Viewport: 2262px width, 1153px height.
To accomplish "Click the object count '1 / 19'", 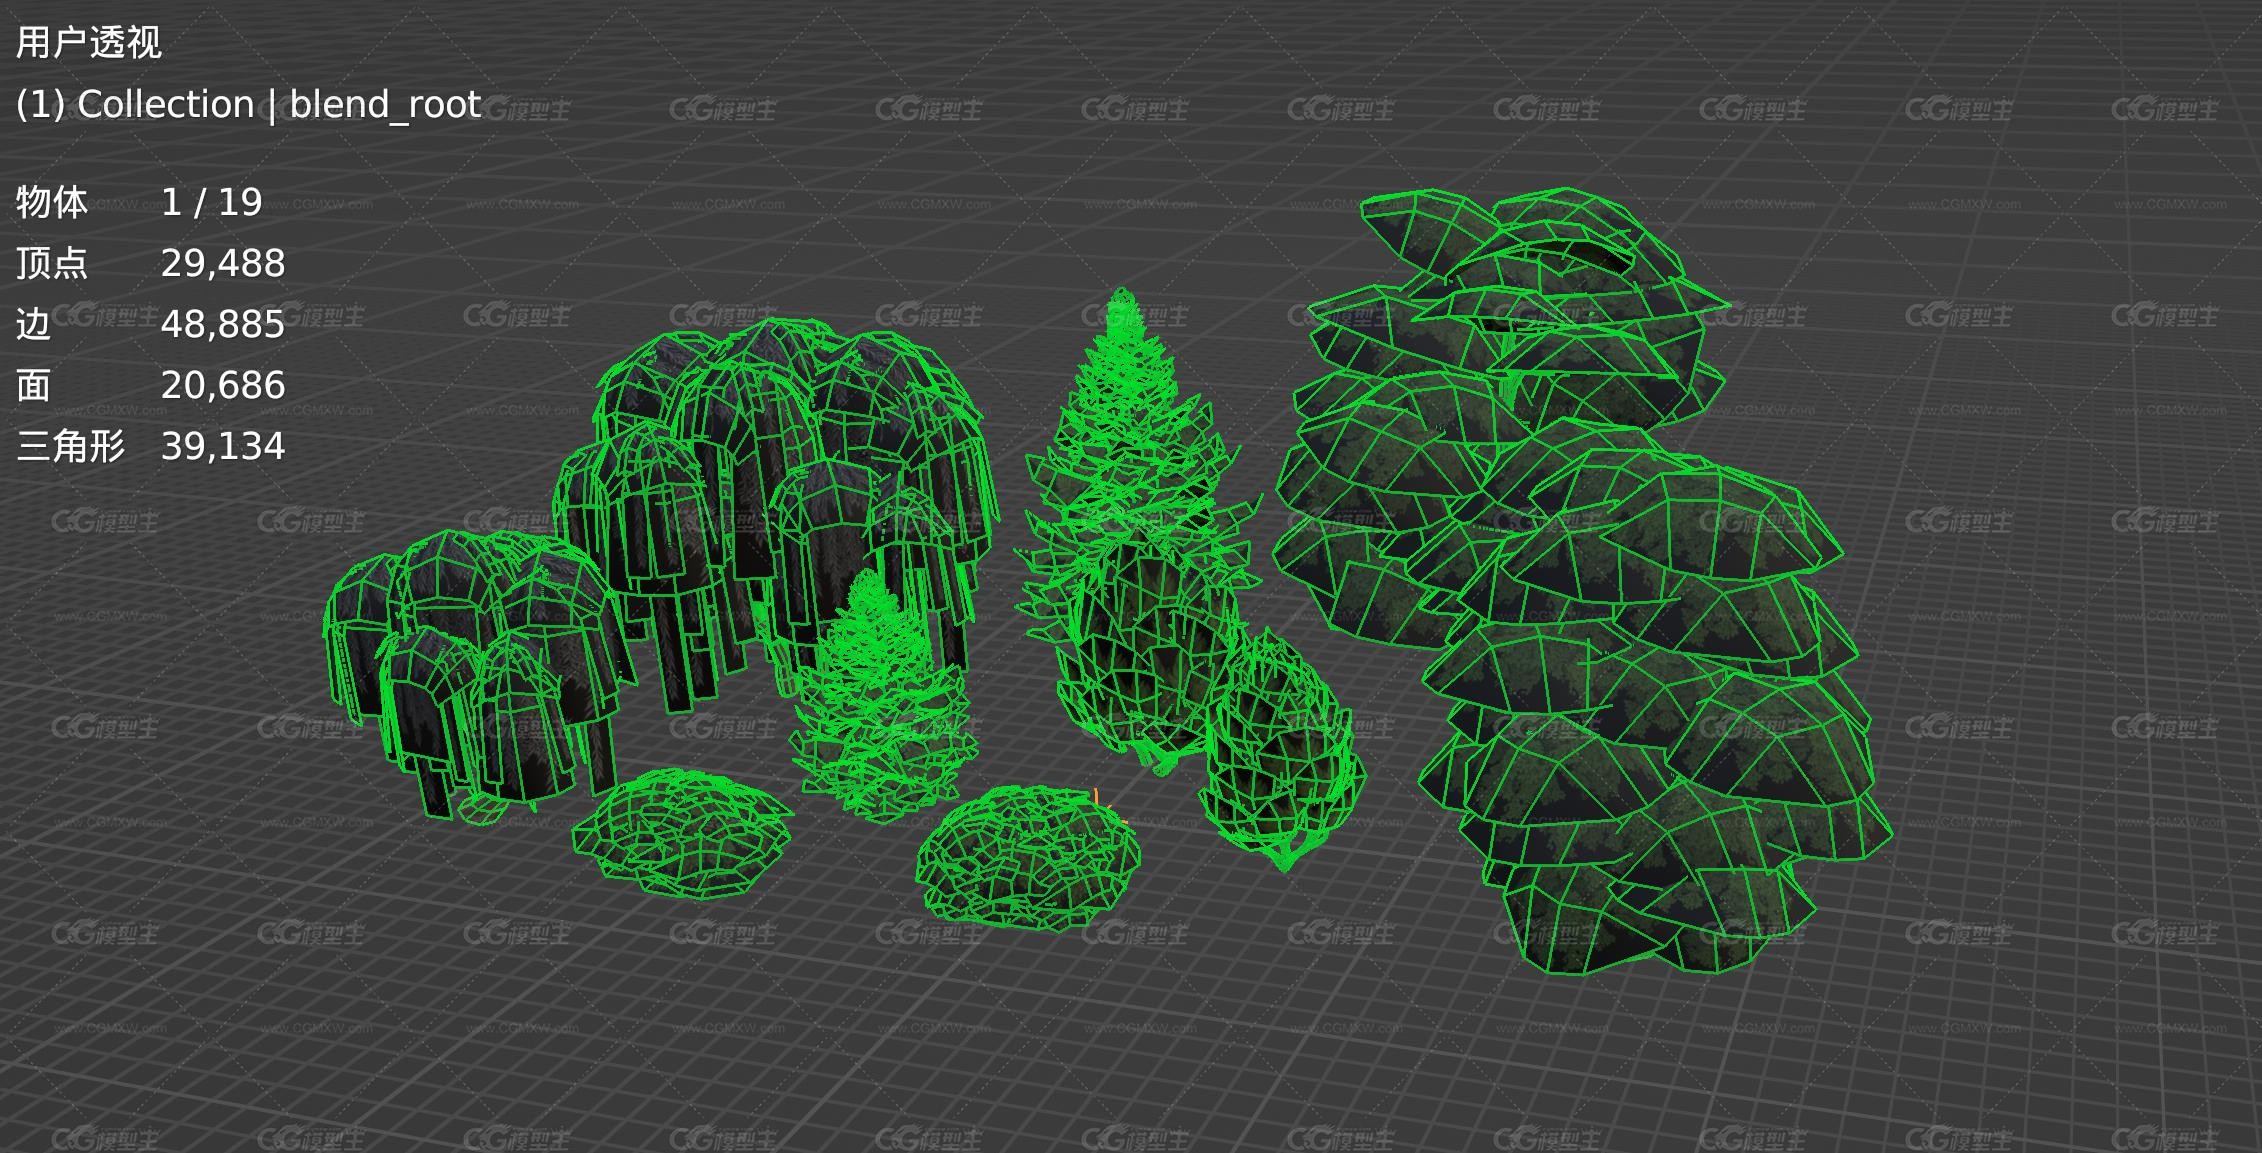I will 211,202.
